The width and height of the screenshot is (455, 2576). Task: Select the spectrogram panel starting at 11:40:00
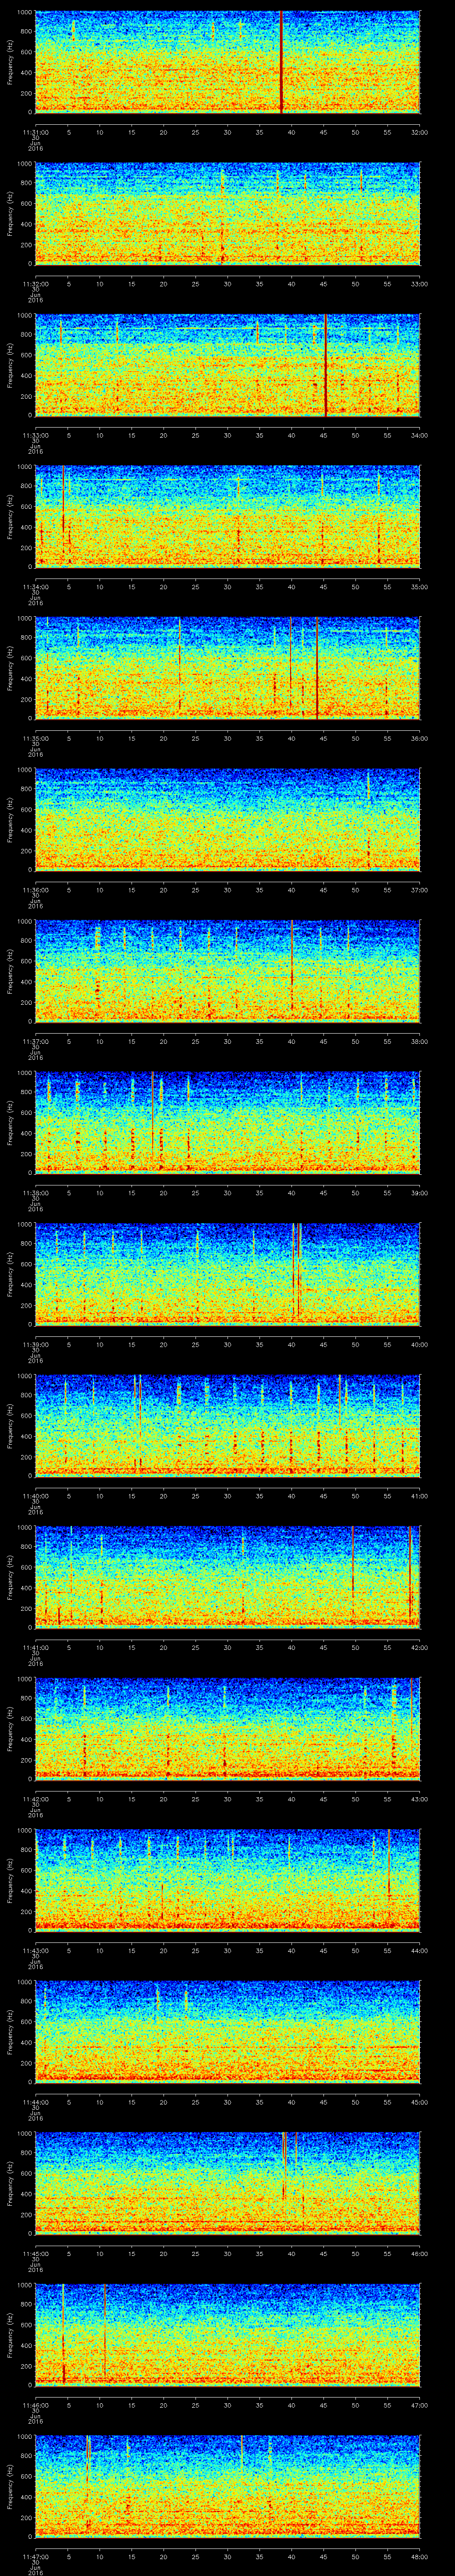(x=228, y=1425)
